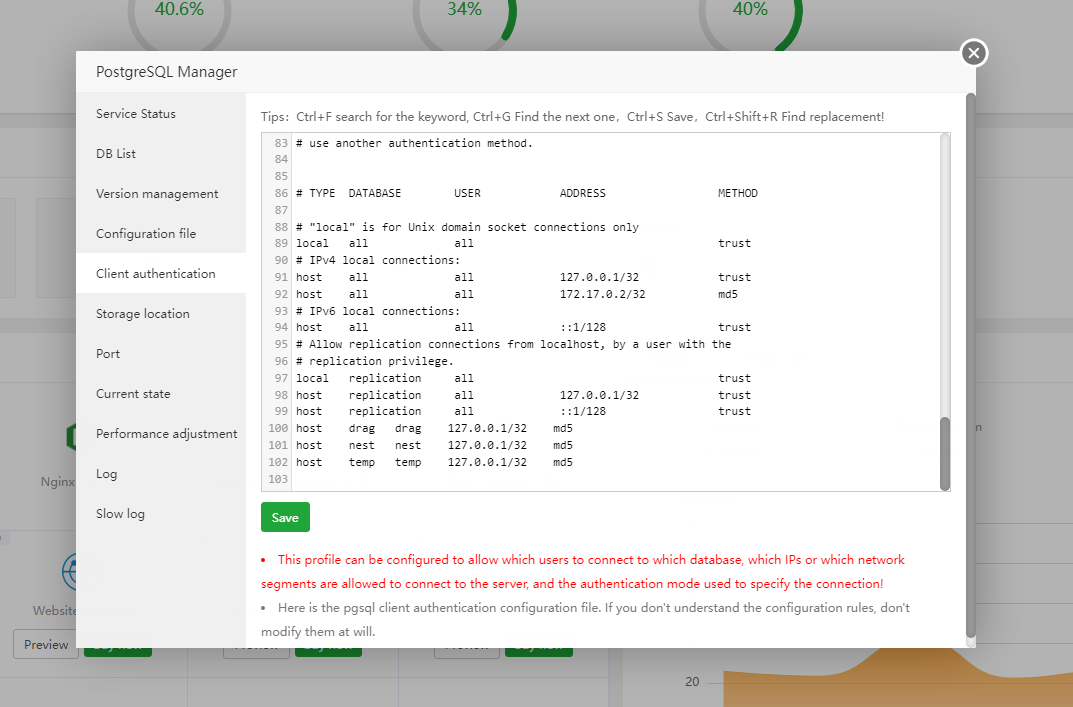Close the PostgreSQL Manager dialog
Viewport: 1073px width, 707px height.
(x=973, y=53)
